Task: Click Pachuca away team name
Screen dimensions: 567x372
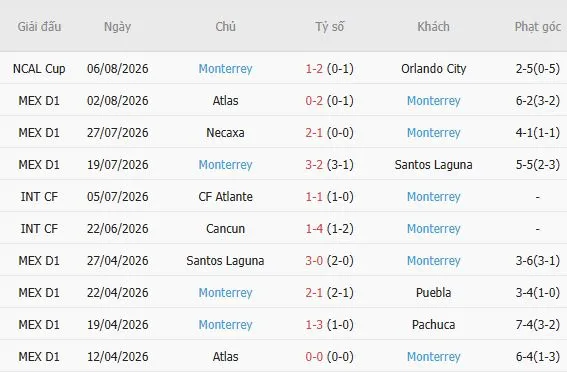Action: pos(433,325)
